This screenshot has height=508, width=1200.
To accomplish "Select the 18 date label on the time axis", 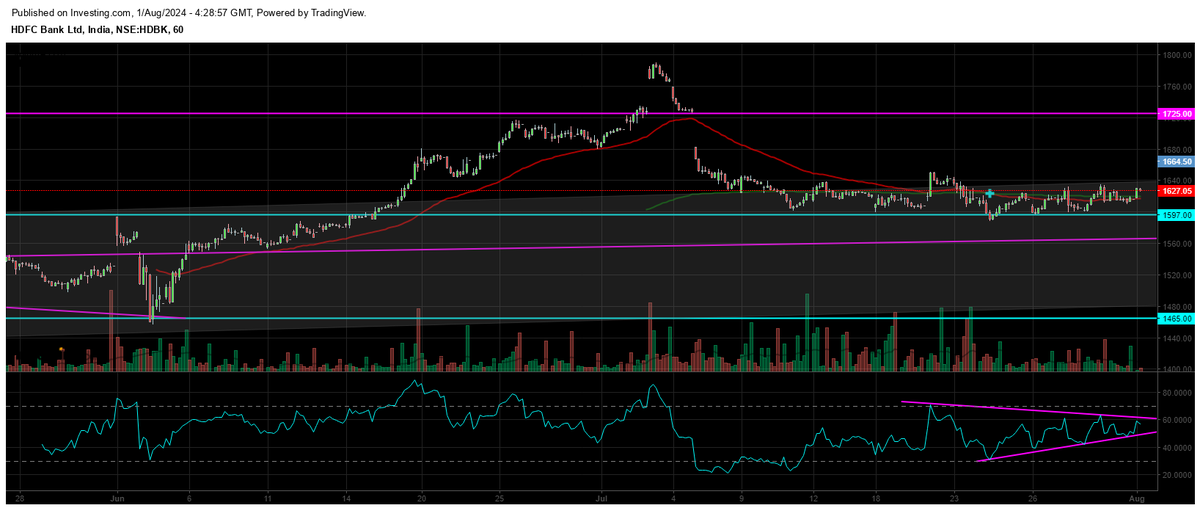I will click(x=878, y=496).
